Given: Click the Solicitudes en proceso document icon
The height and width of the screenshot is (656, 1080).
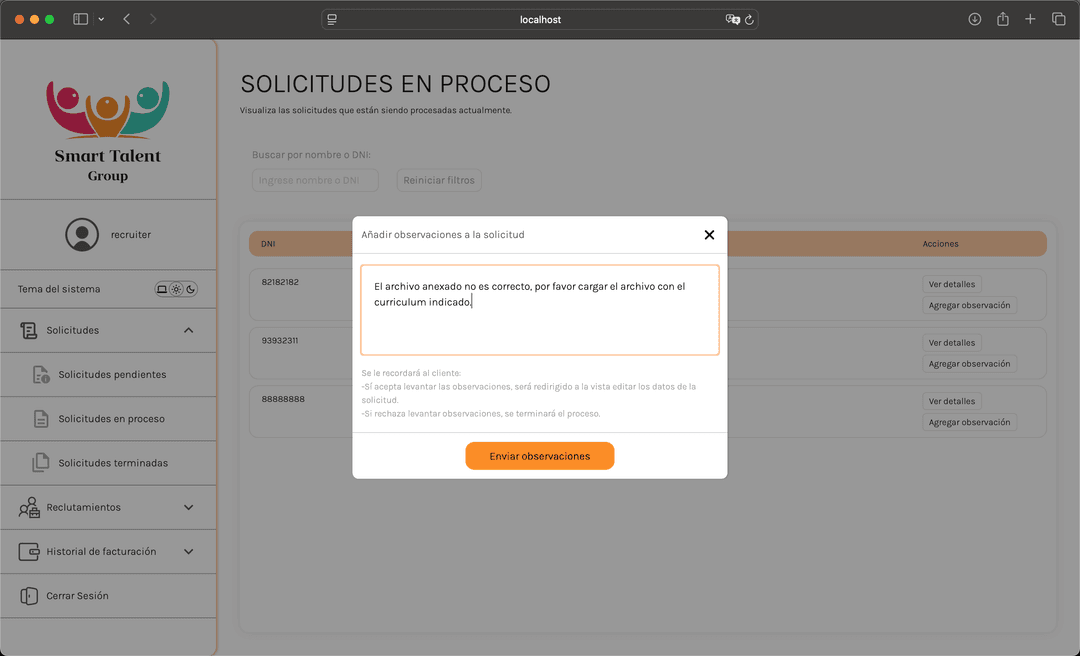Looking at the screenshot, I should coord(41,419).
